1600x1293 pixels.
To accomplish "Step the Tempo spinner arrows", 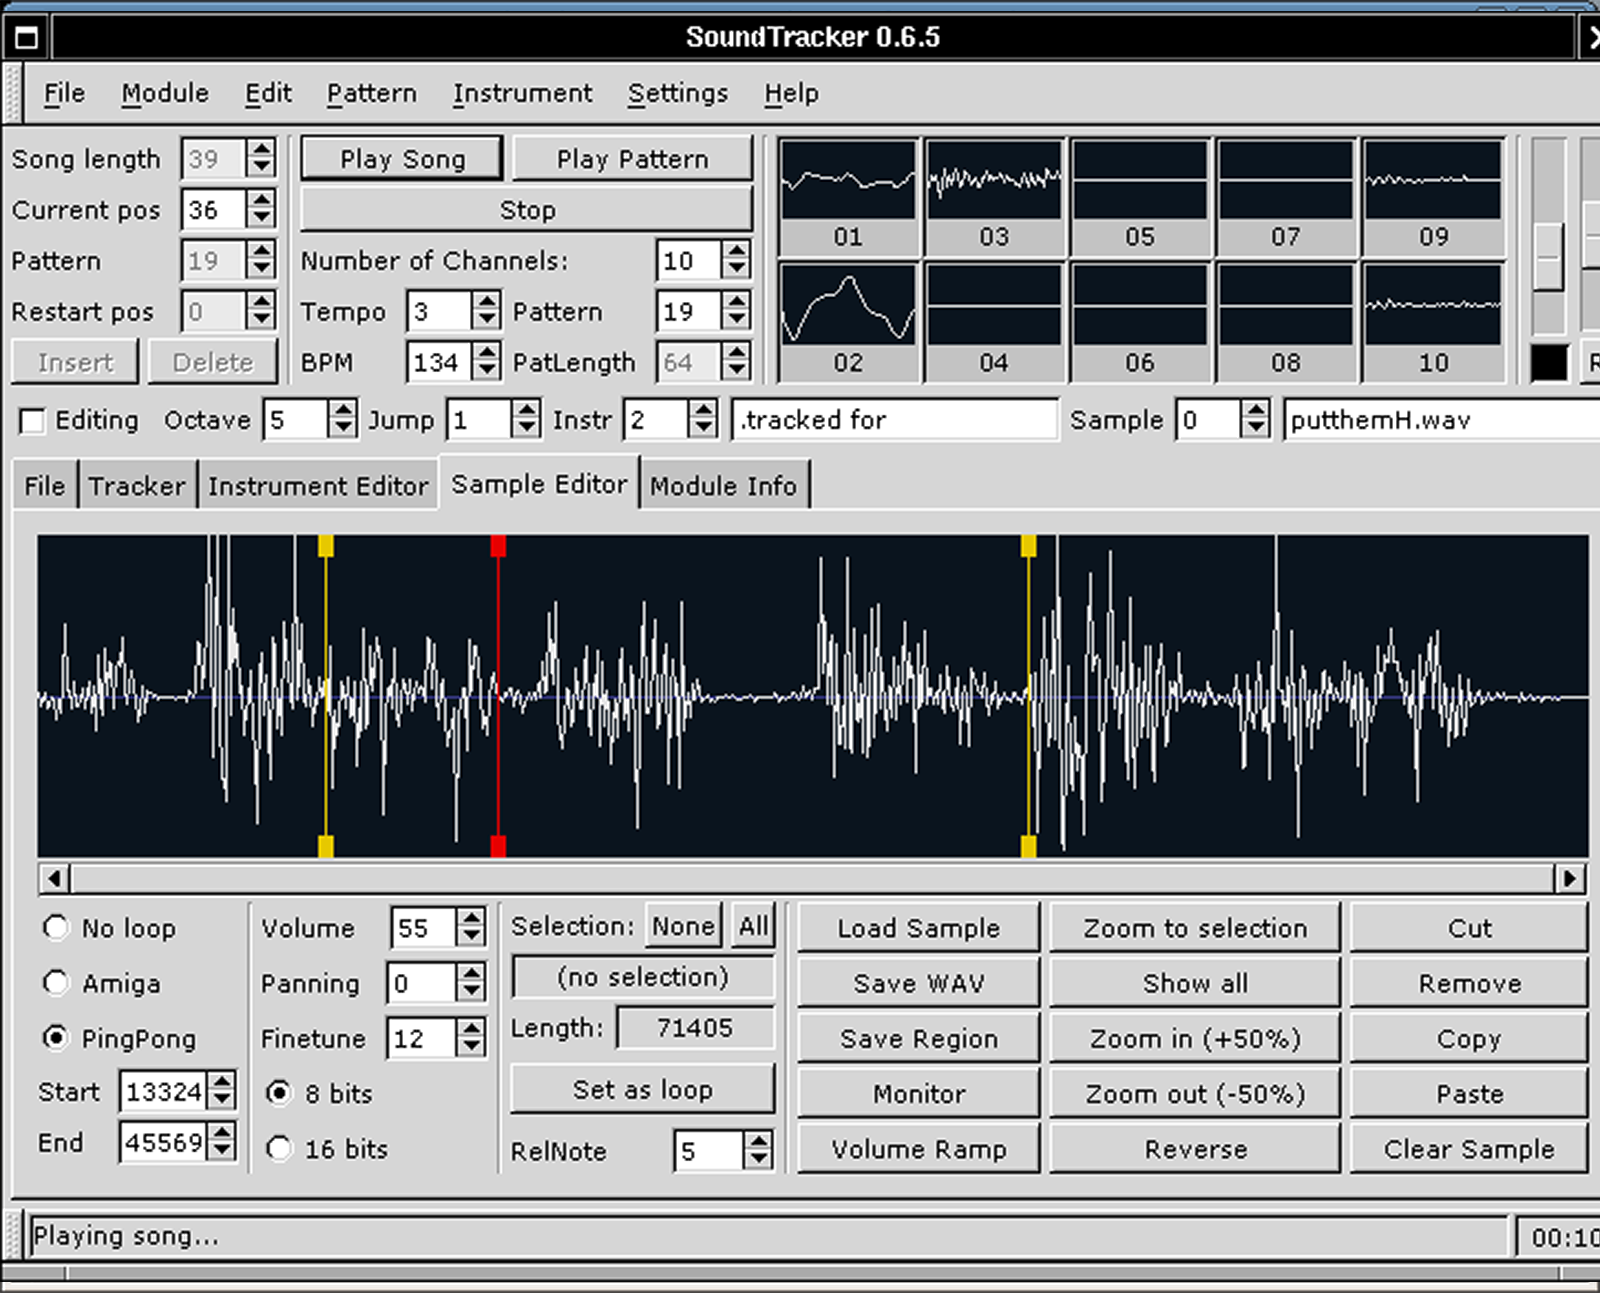I will [x=486, y=311].
